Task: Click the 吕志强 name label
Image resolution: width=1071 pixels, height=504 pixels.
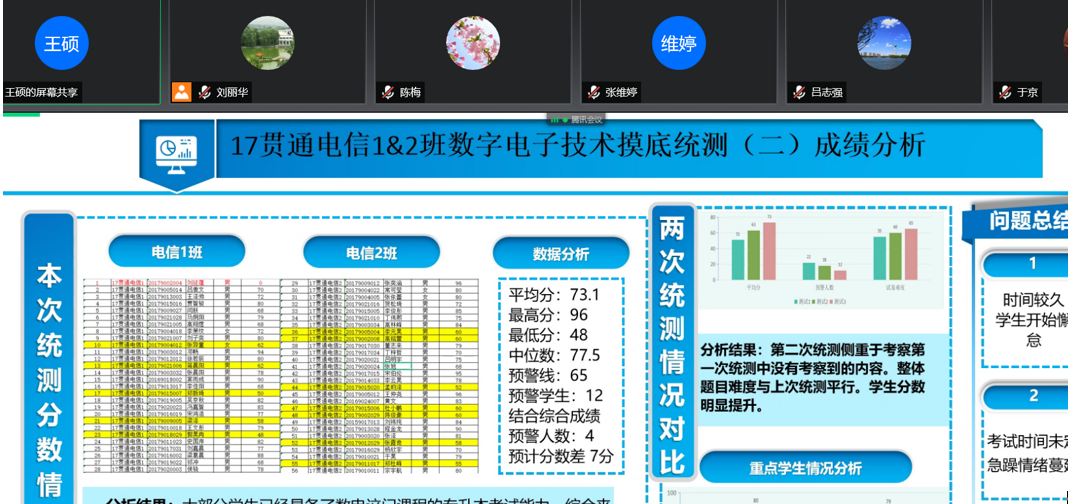Action: 827,92
